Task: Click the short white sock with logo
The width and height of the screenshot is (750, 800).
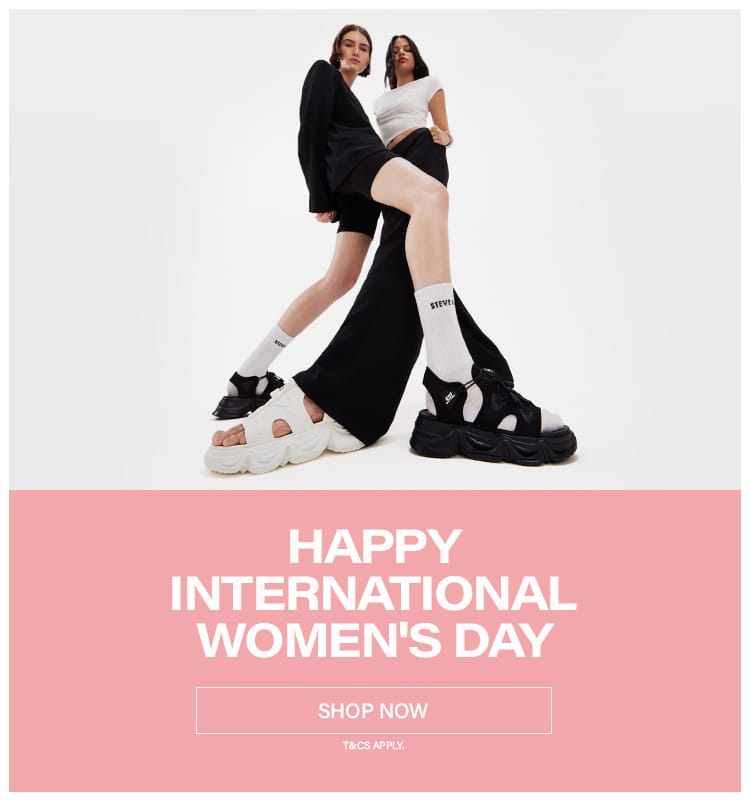Action: (265, 351)
